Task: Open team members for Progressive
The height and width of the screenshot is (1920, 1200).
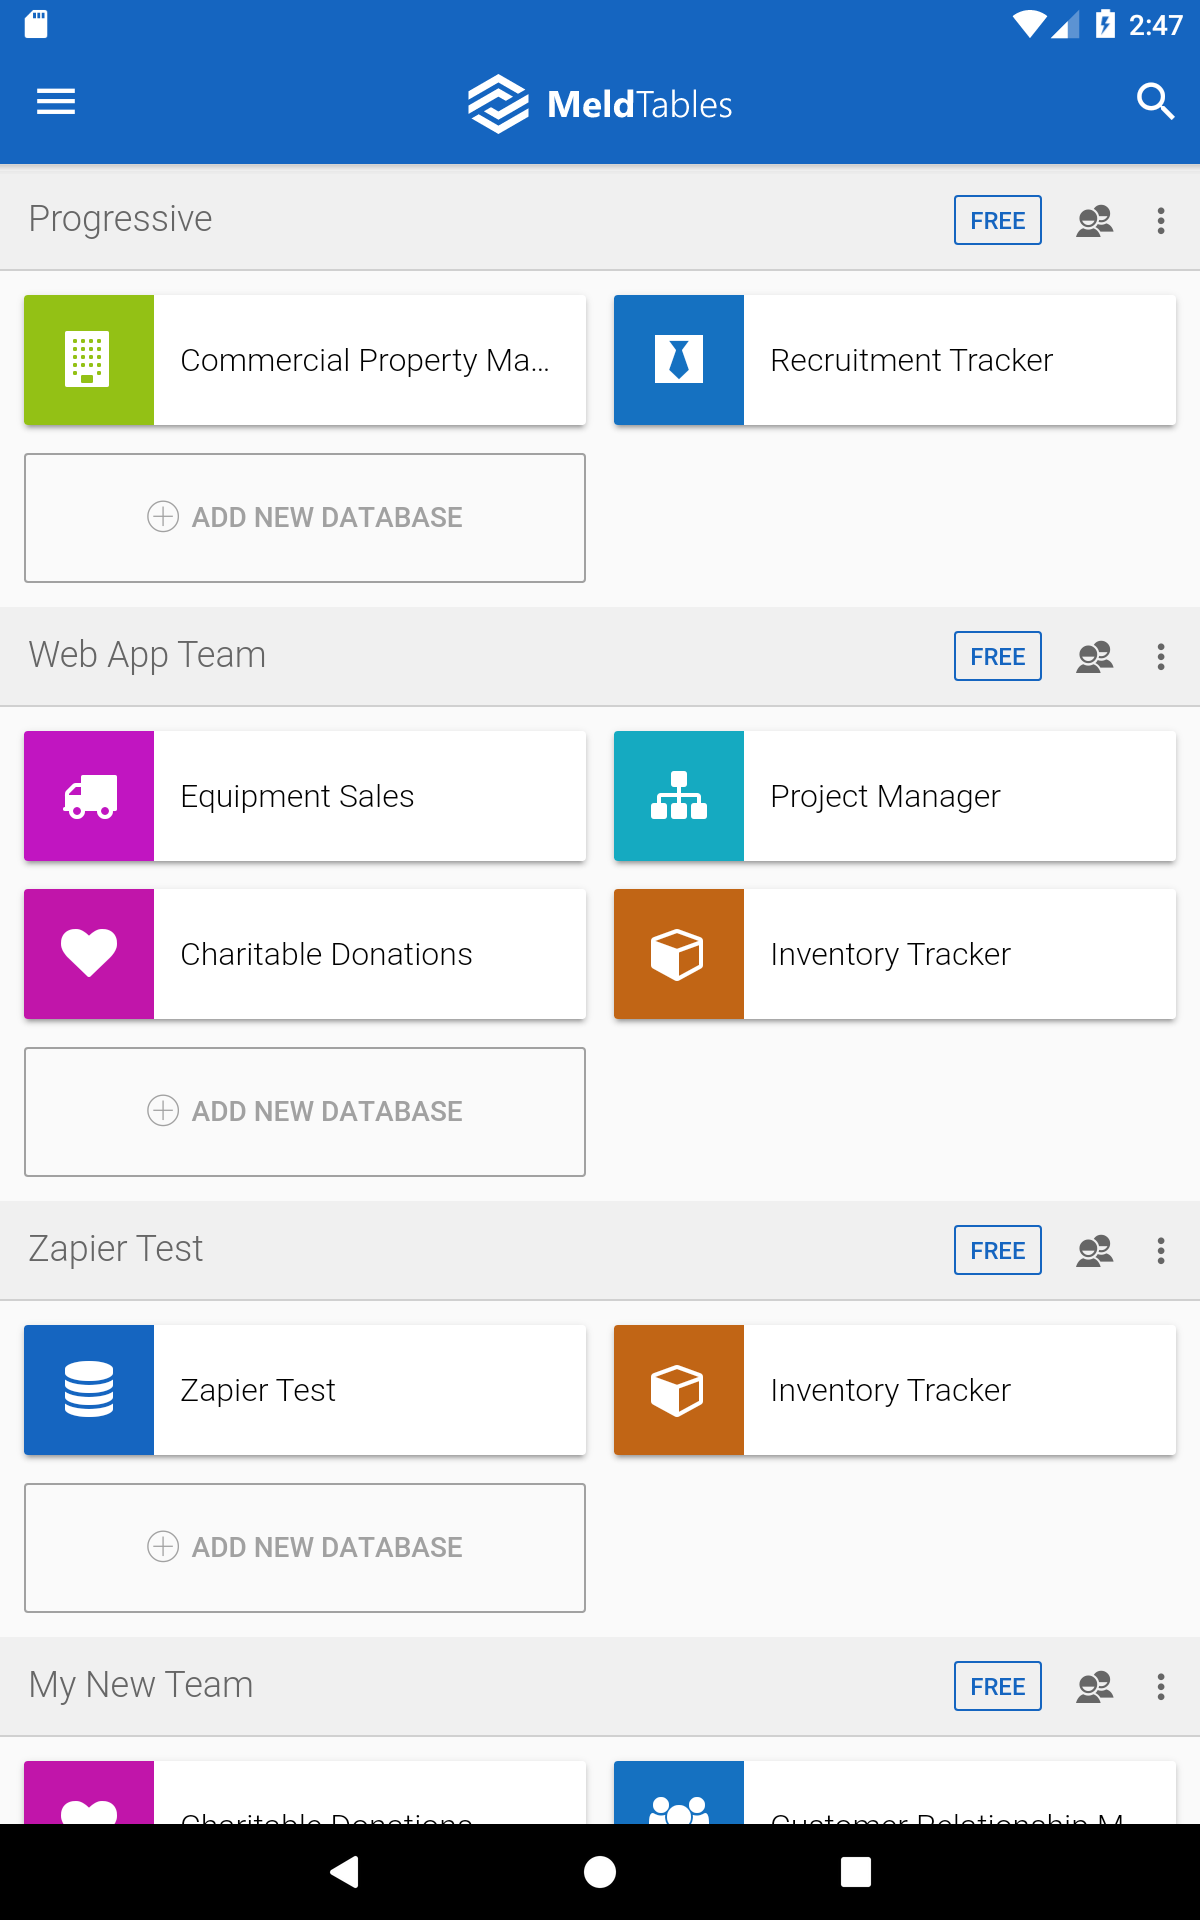Action: (x=1094, y=220)
